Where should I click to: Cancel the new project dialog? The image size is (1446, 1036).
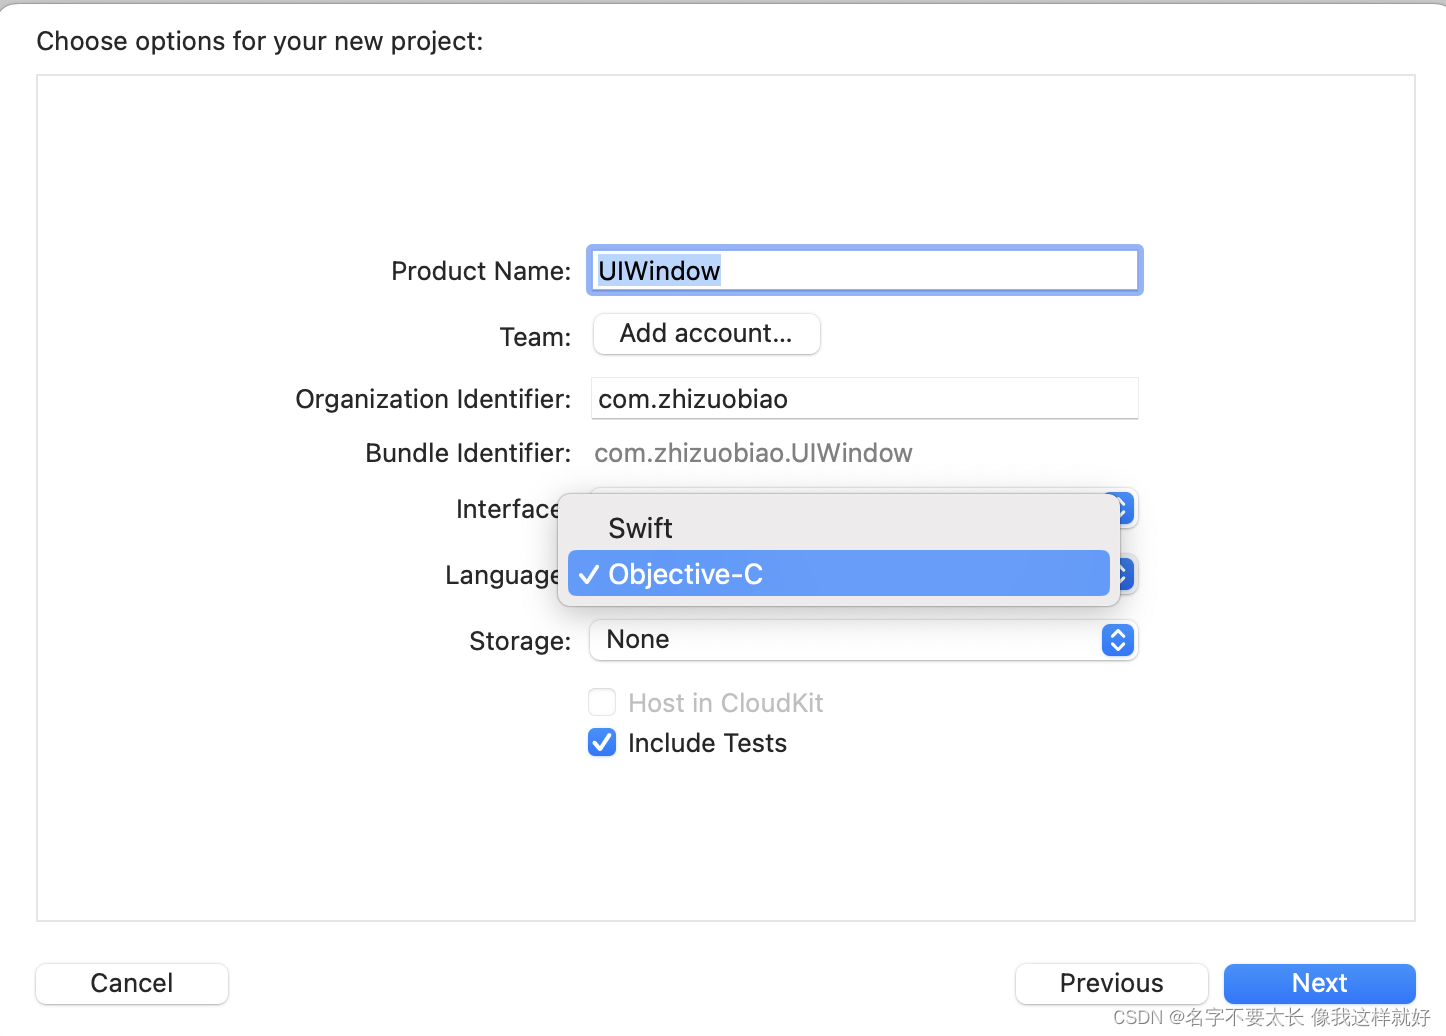132,983
